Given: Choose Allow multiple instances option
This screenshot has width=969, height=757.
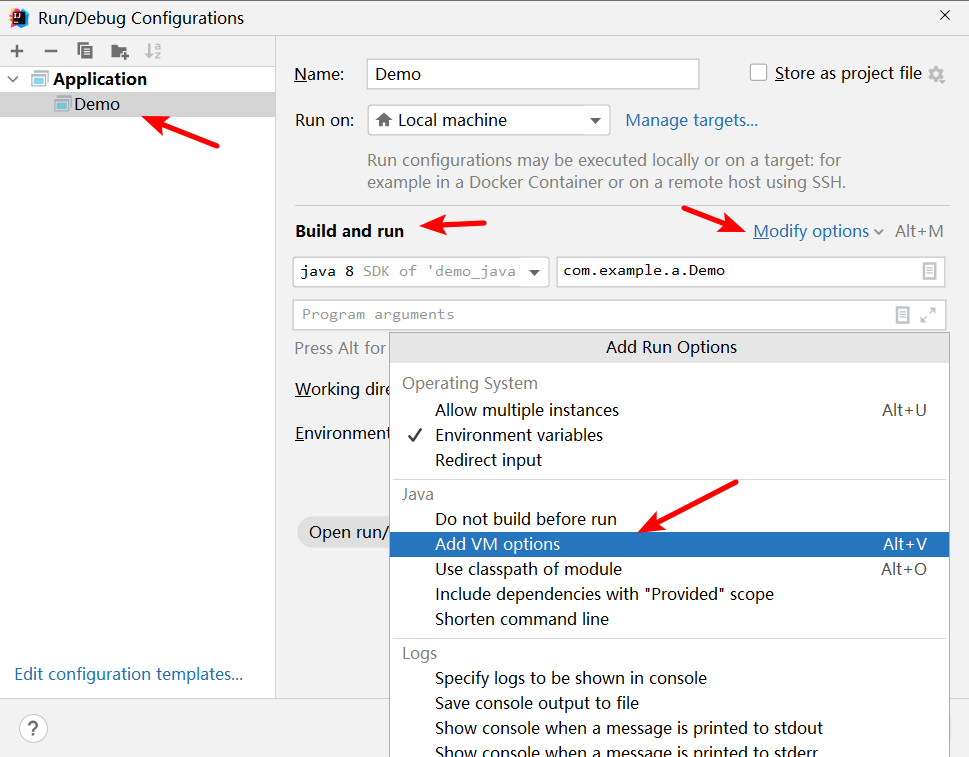Looking at the screenshot, I should (526, 410).
